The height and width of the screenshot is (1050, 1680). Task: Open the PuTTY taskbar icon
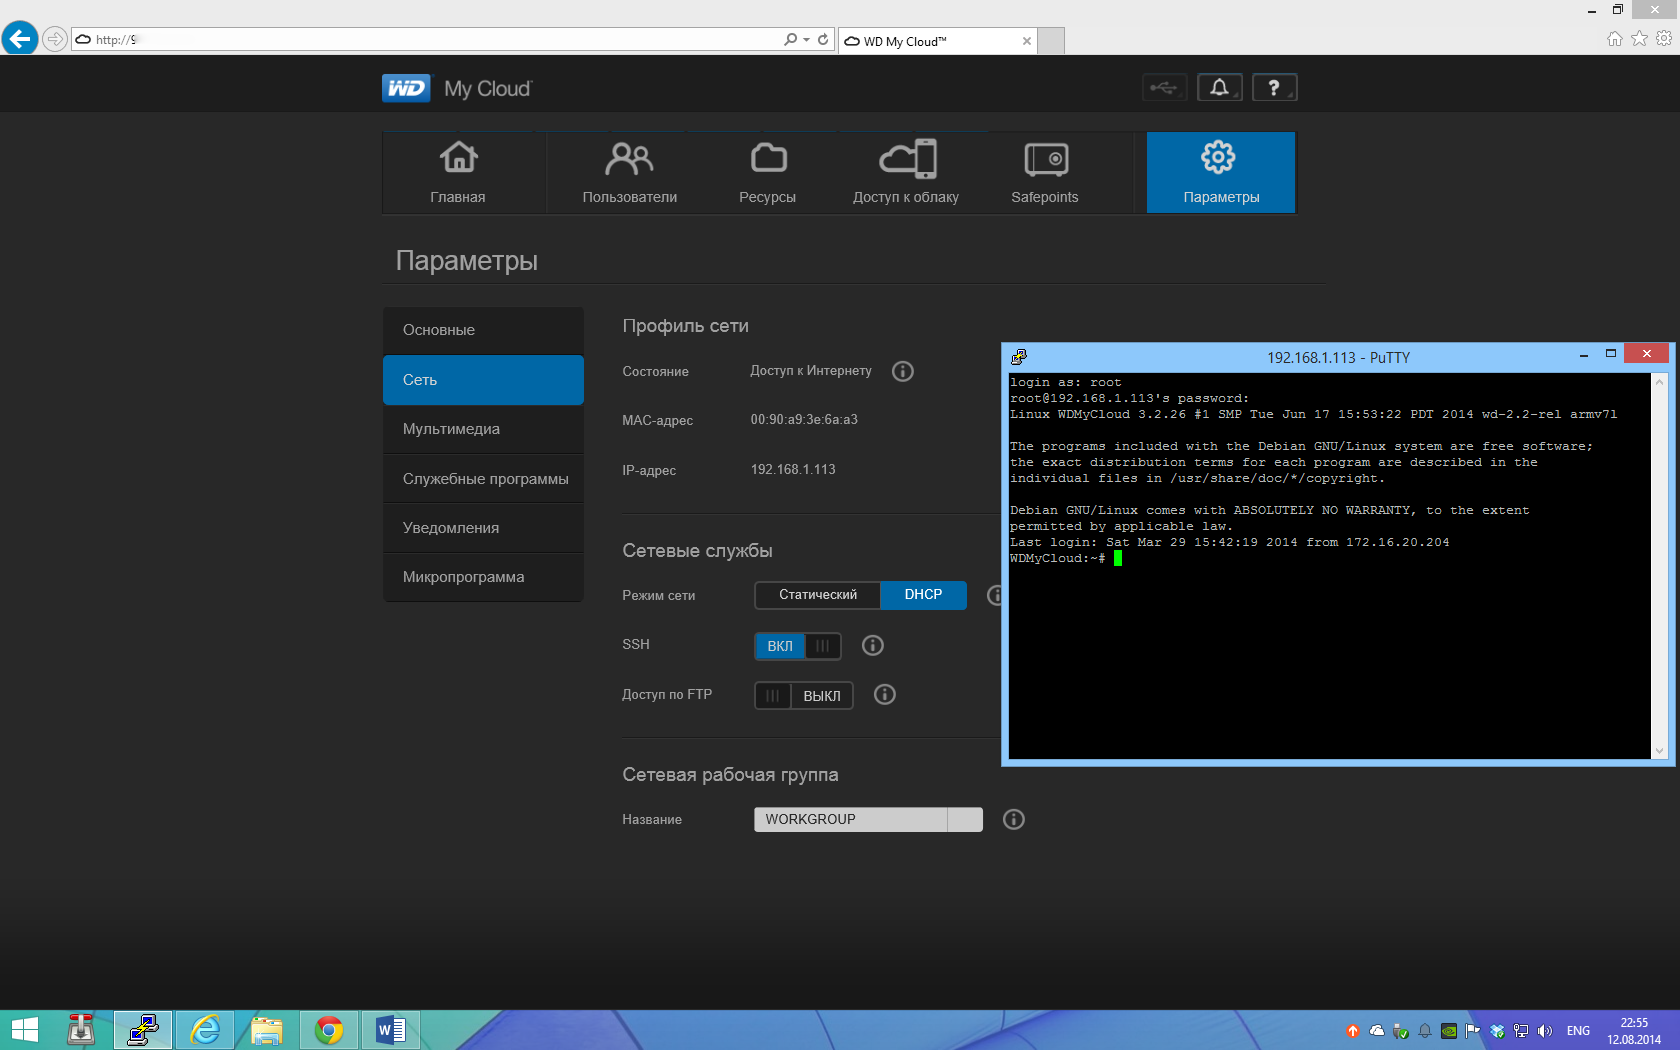[x=143, y=1030]
